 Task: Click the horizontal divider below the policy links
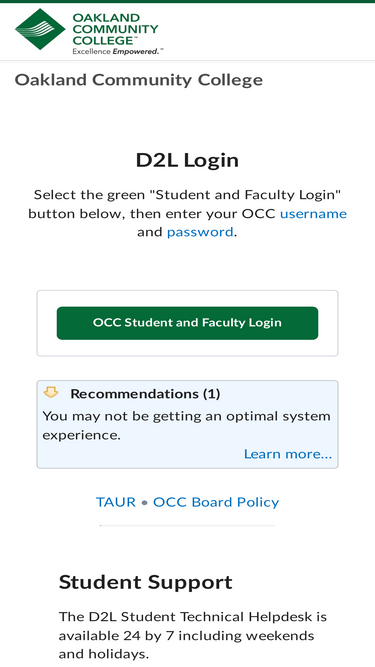187,526
